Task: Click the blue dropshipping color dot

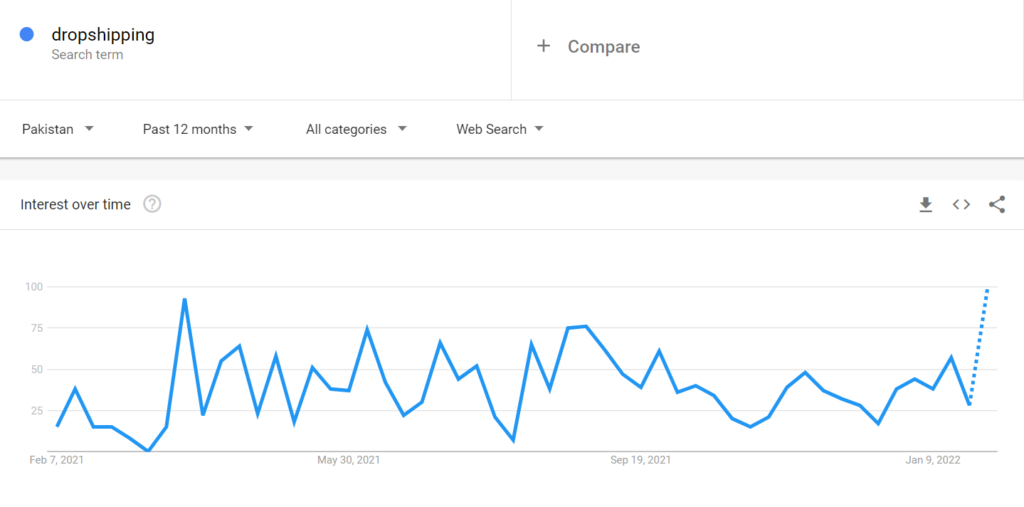Action: [x=27, y=34]
